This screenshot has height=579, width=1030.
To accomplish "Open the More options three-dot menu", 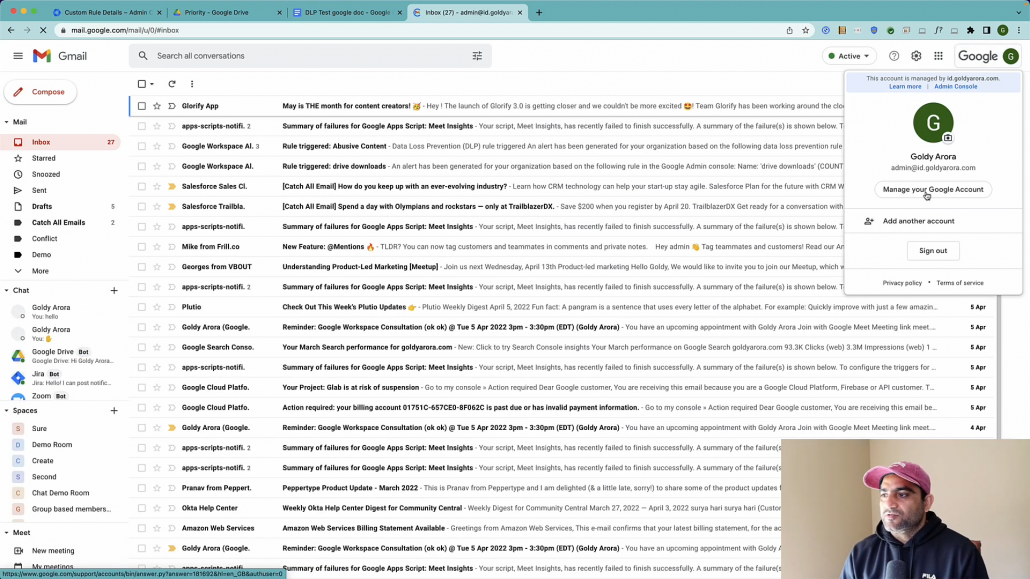I will click(192, 84).
